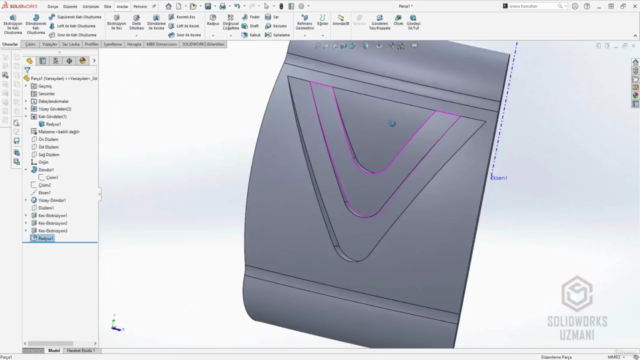Open the Eğriler curves tool
This screenshot has width=640, height=360.
tap(322, 20)
